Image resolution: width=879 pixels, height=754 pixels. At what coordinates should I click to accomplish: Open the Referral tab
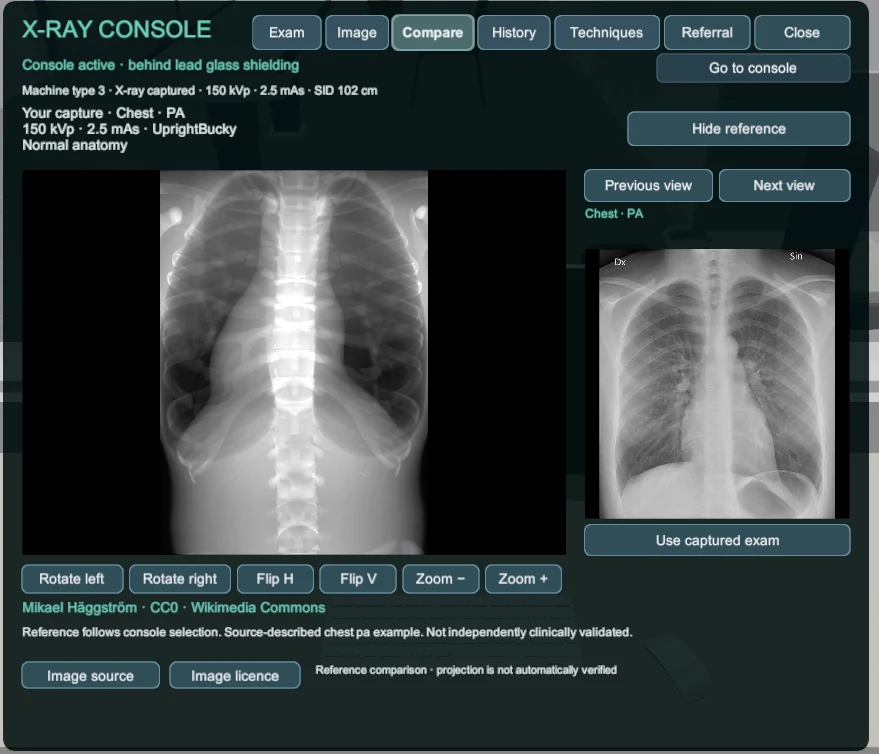pos(707,33)
